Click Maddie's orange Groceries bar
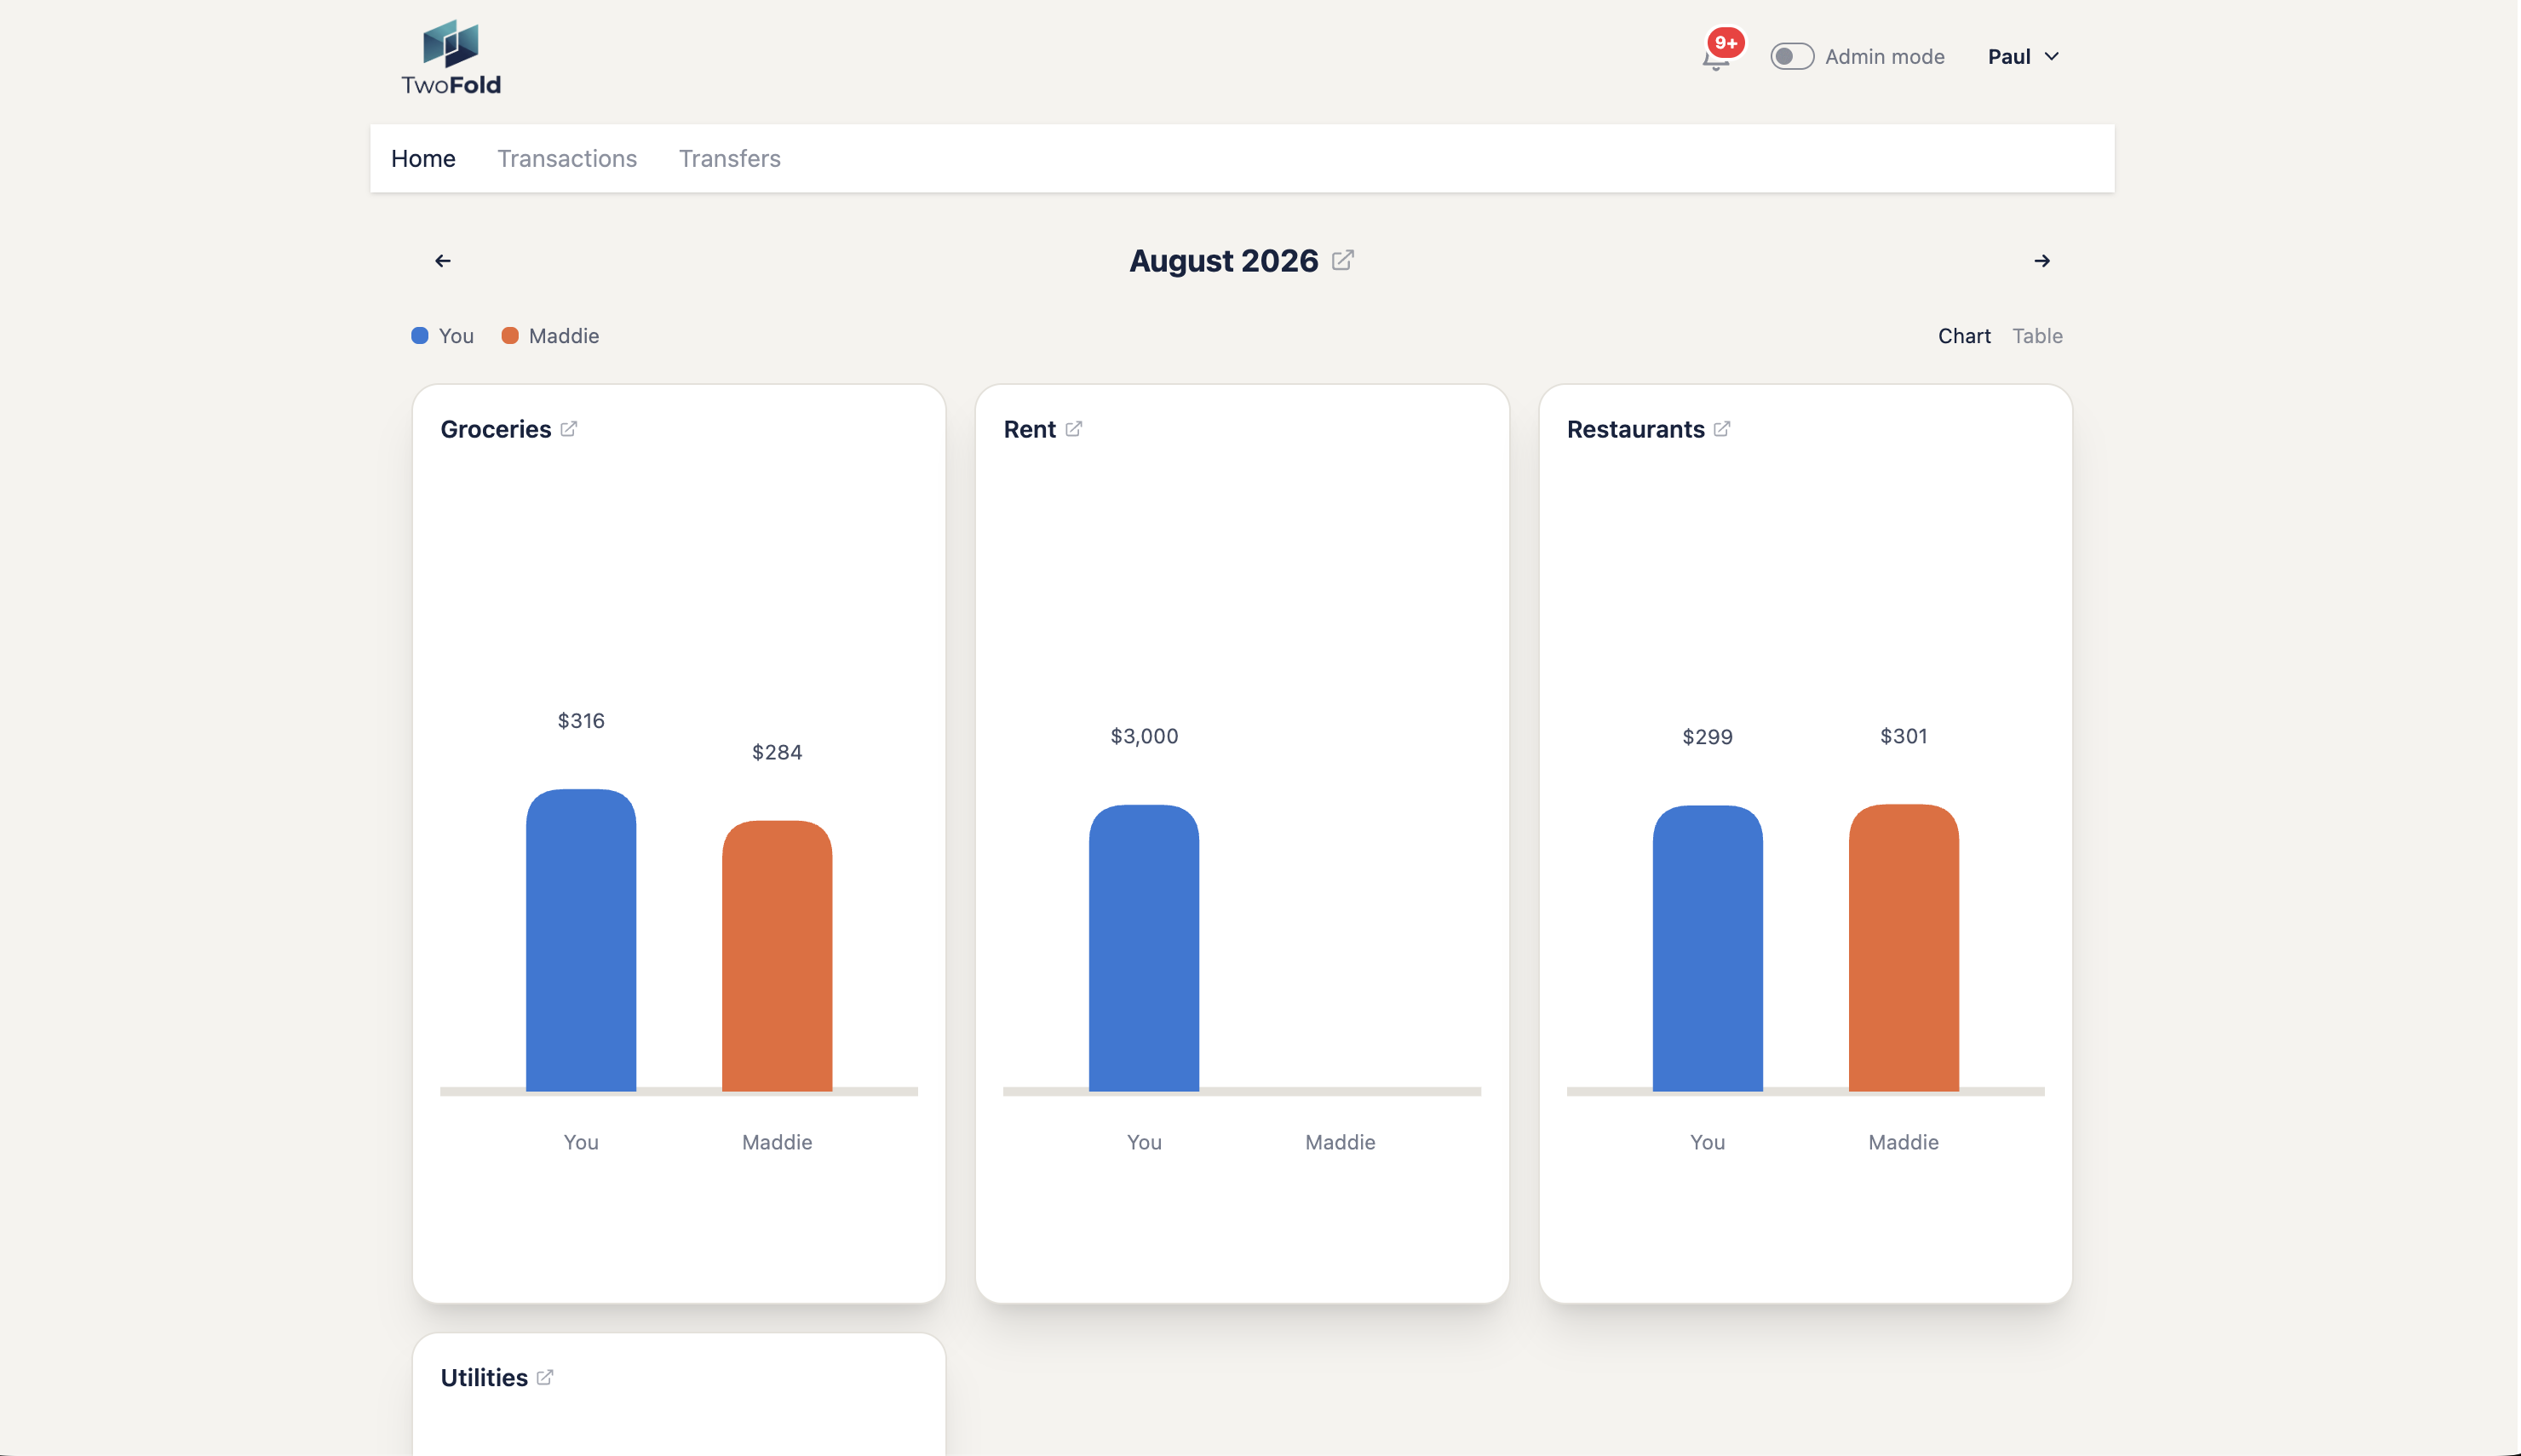 tap(777, 956)
